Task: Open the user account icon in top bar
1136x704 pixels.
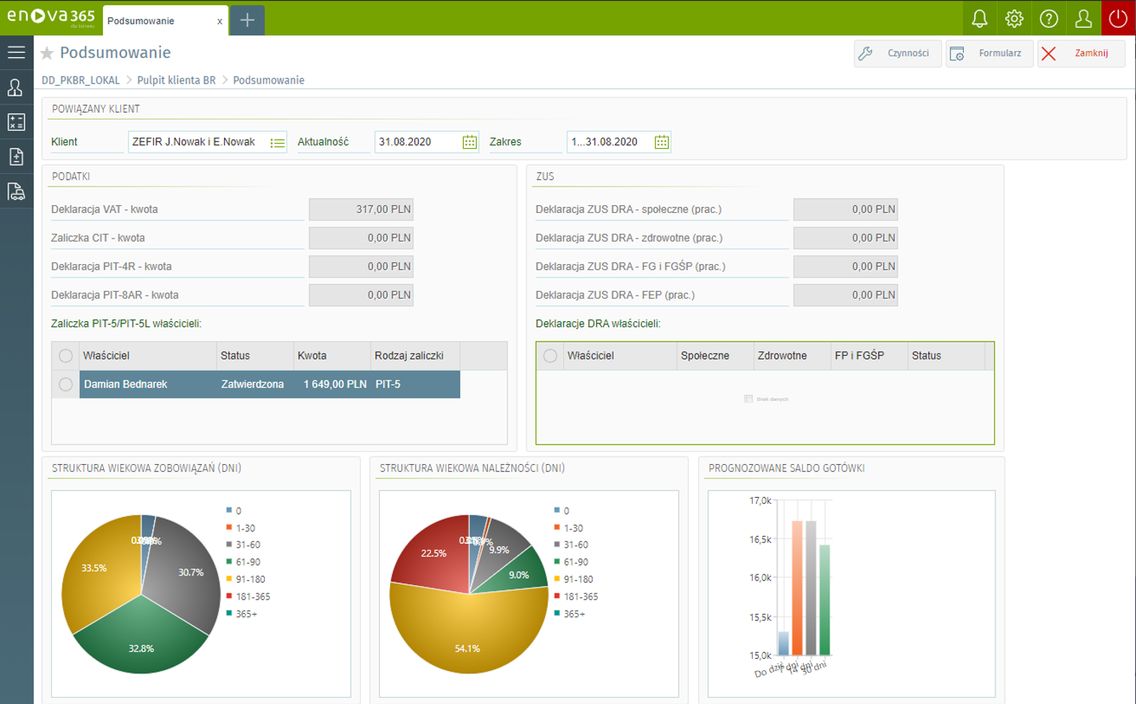Action: click(1084, 18)
